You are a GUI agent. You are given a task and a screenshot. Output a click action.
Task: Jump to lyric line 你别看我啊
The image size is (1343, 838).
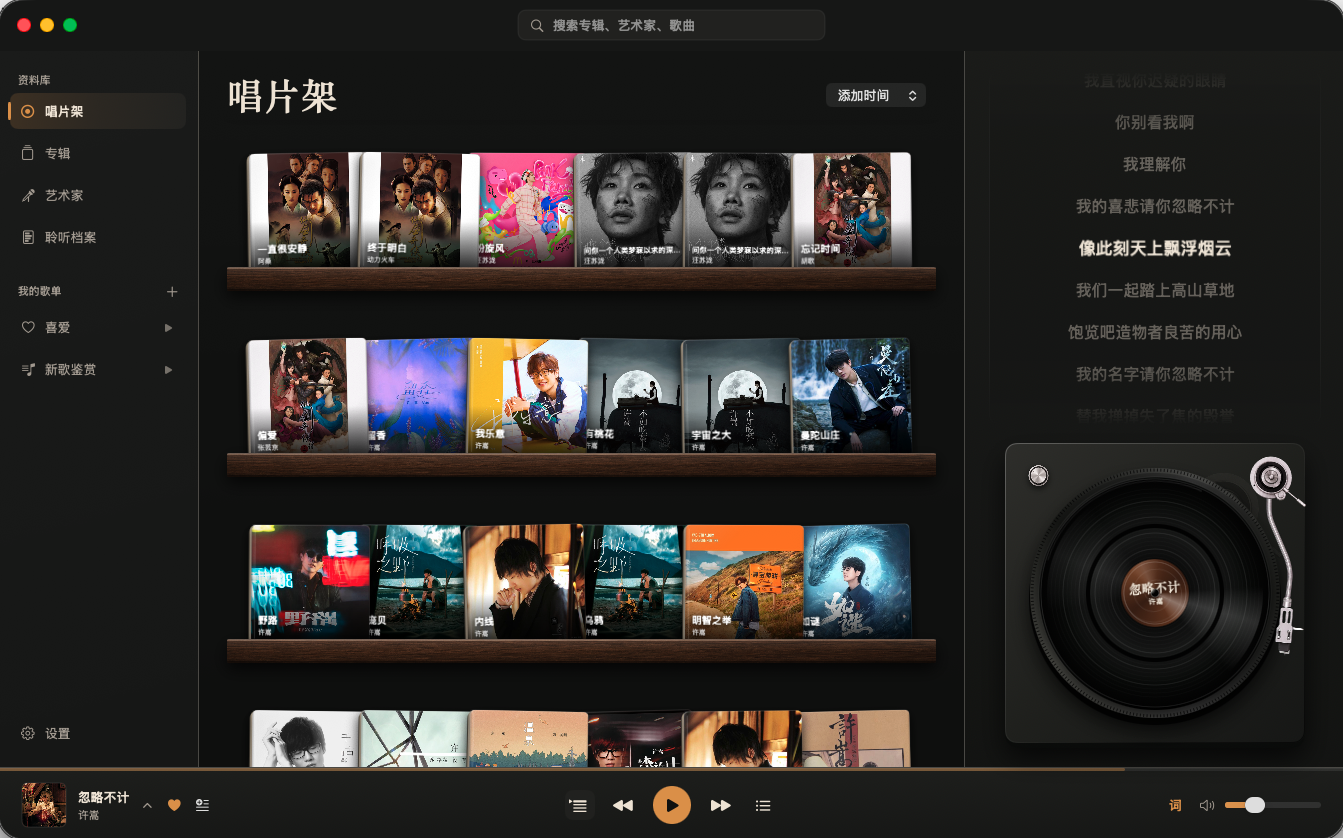pyautogui.click(x=1154, y=123)
